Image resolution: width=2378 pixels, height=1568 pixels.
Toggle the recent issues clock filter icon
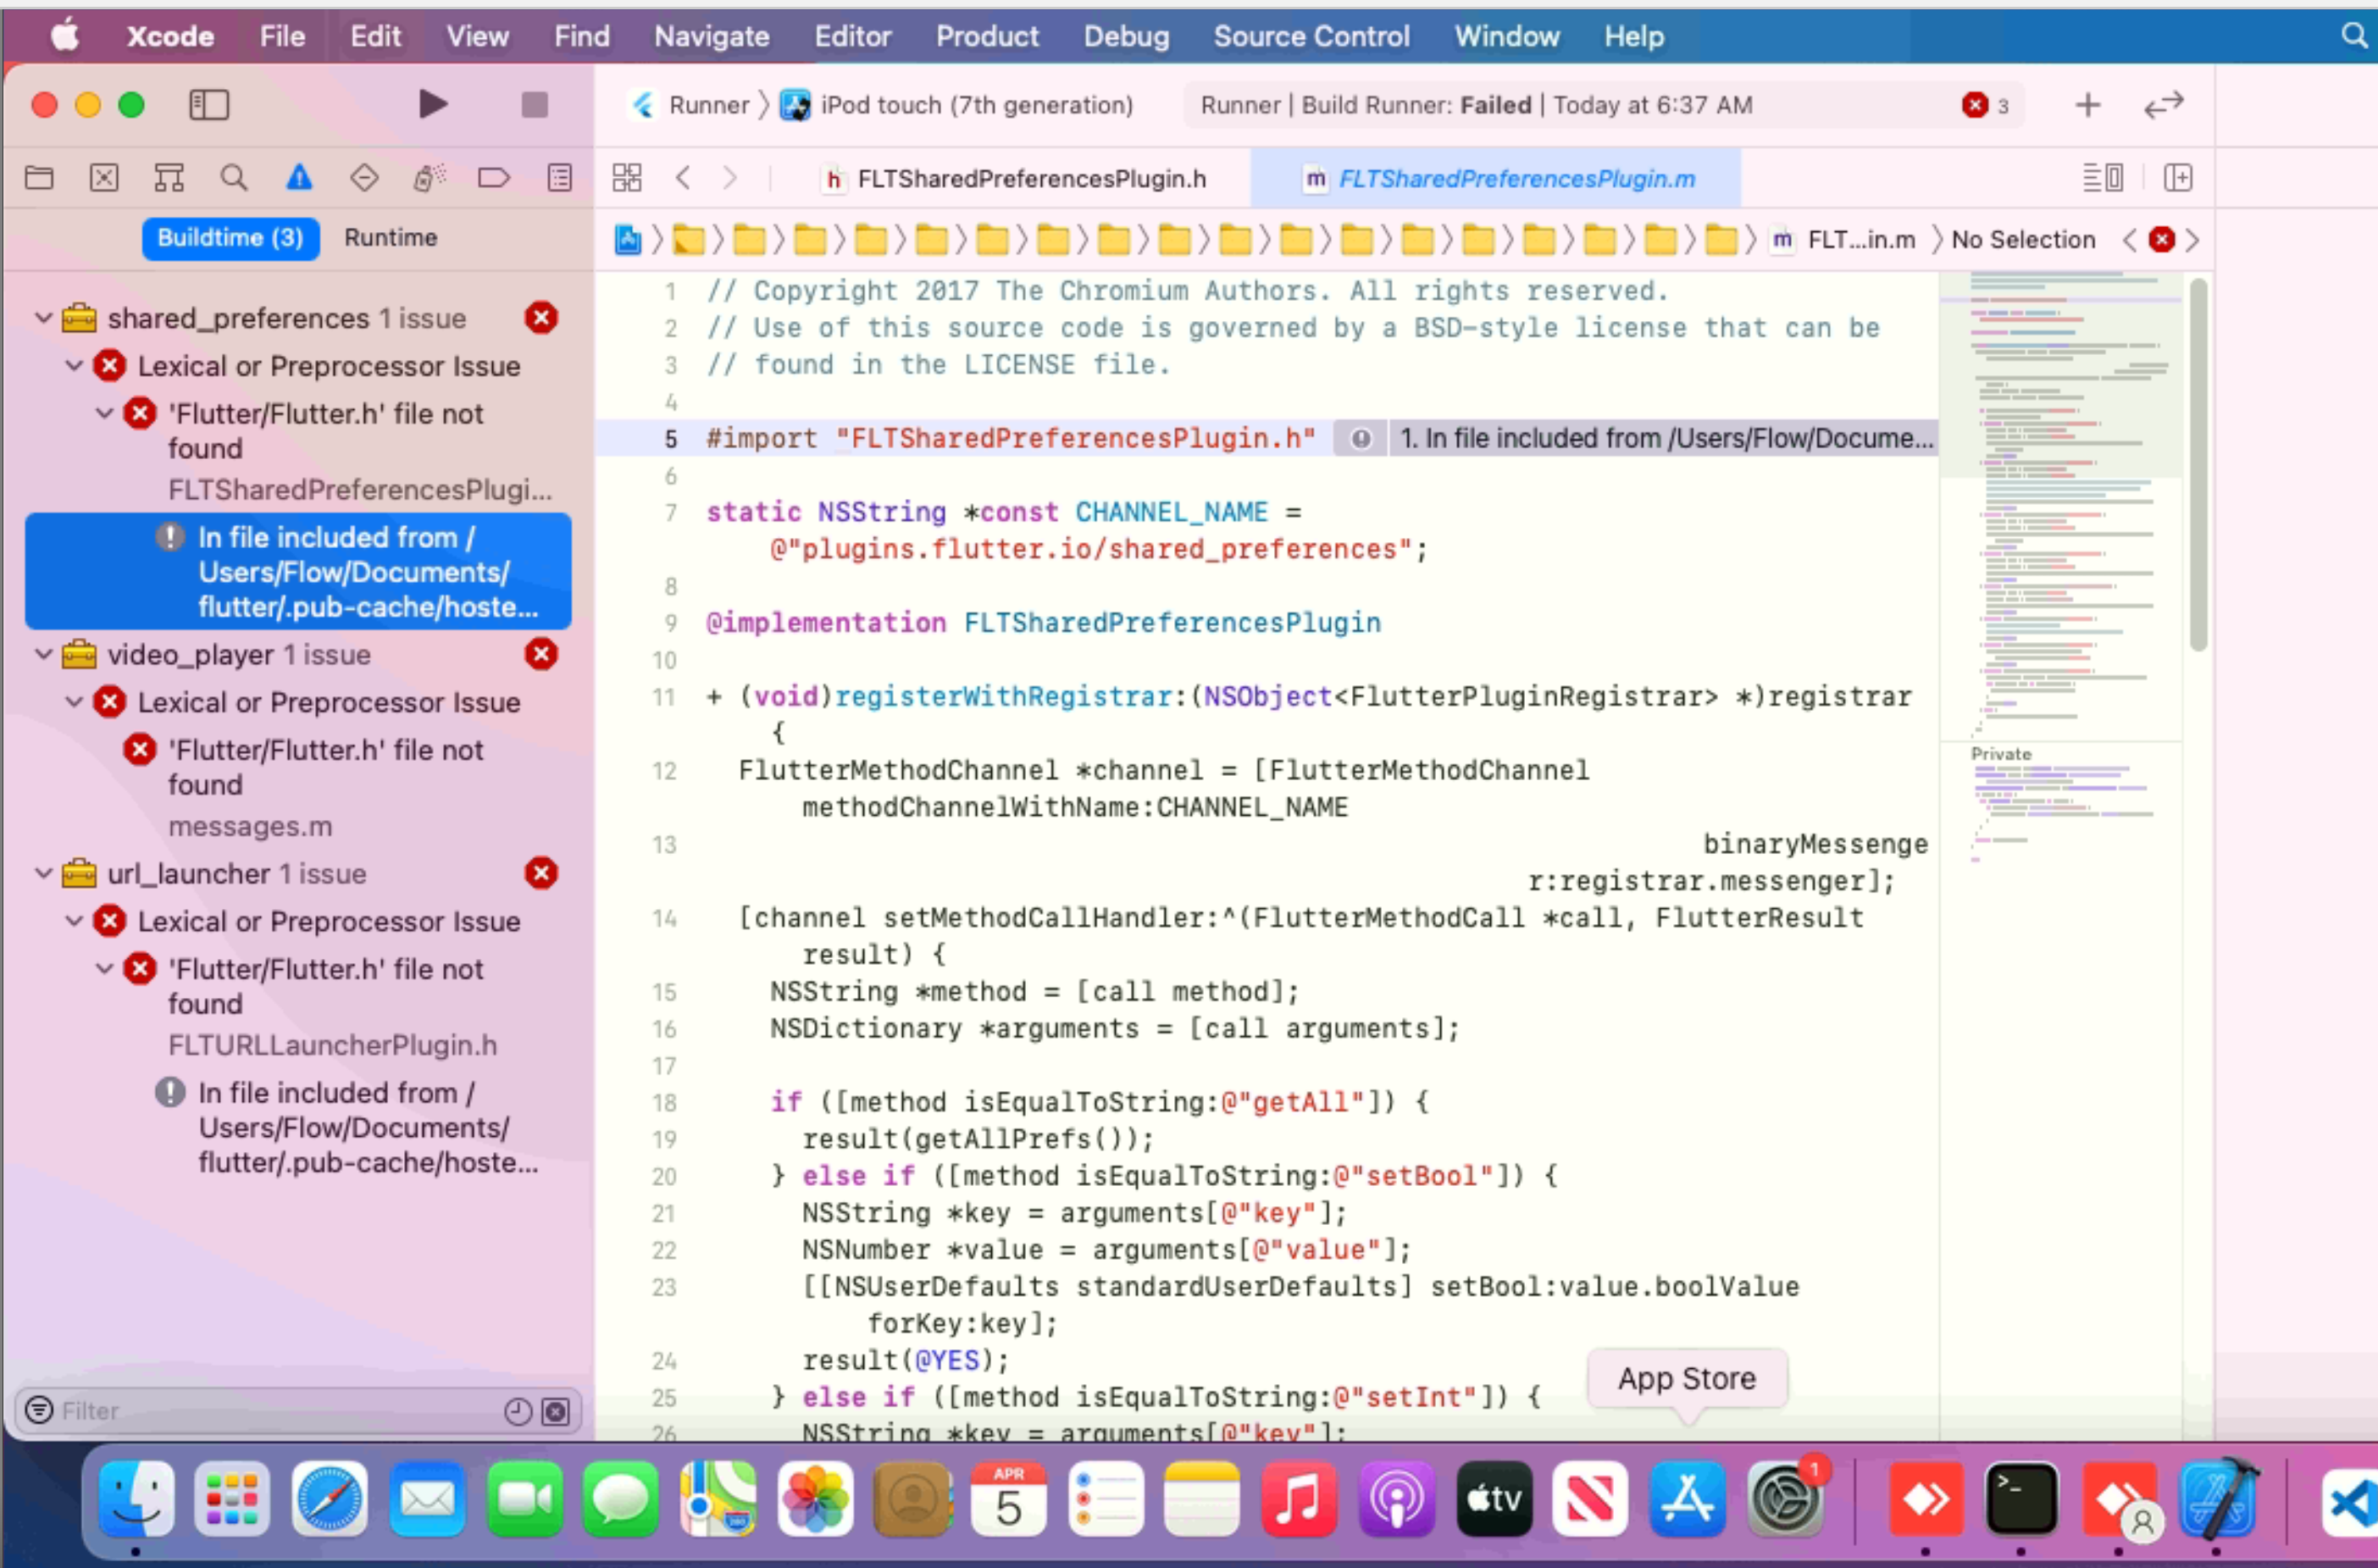pyautogui.click(x=517, y=1411)
